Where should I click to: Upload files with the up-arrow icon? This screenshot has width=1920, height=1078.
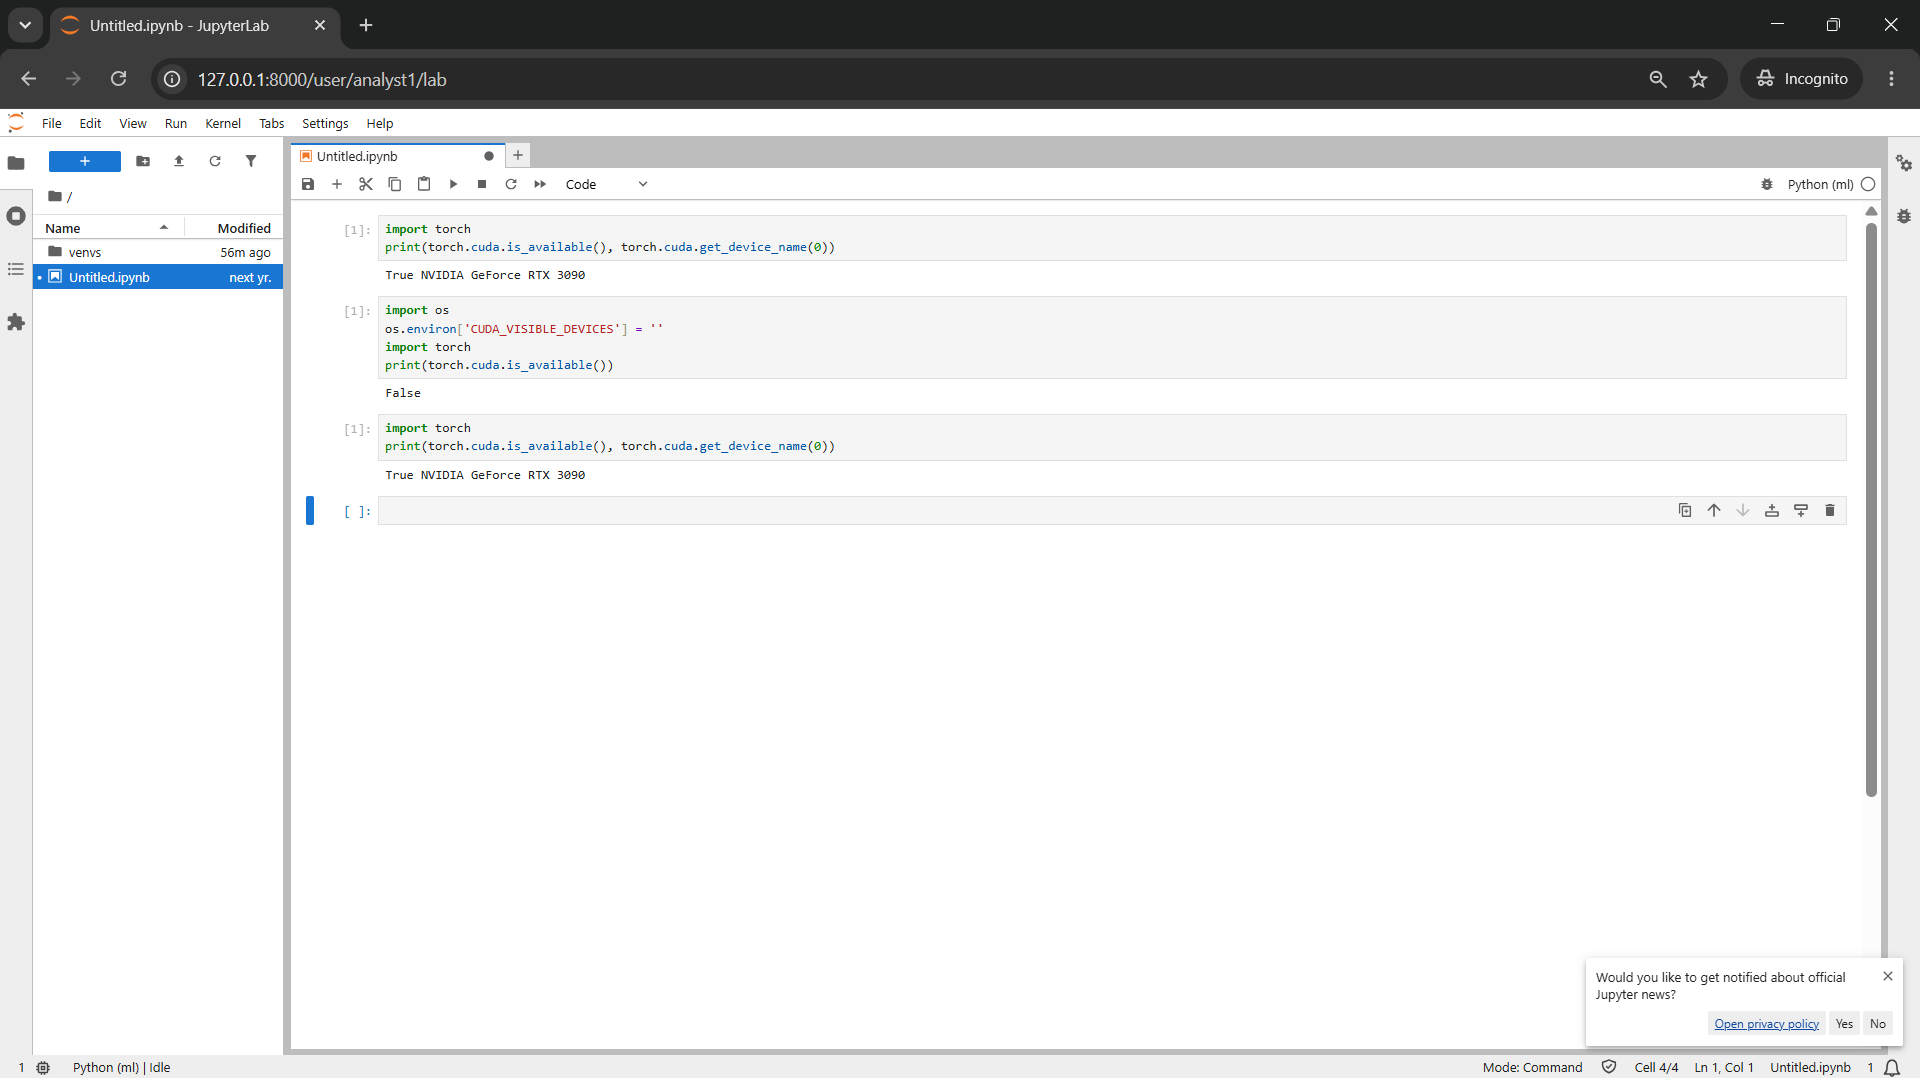click(179, 161)
